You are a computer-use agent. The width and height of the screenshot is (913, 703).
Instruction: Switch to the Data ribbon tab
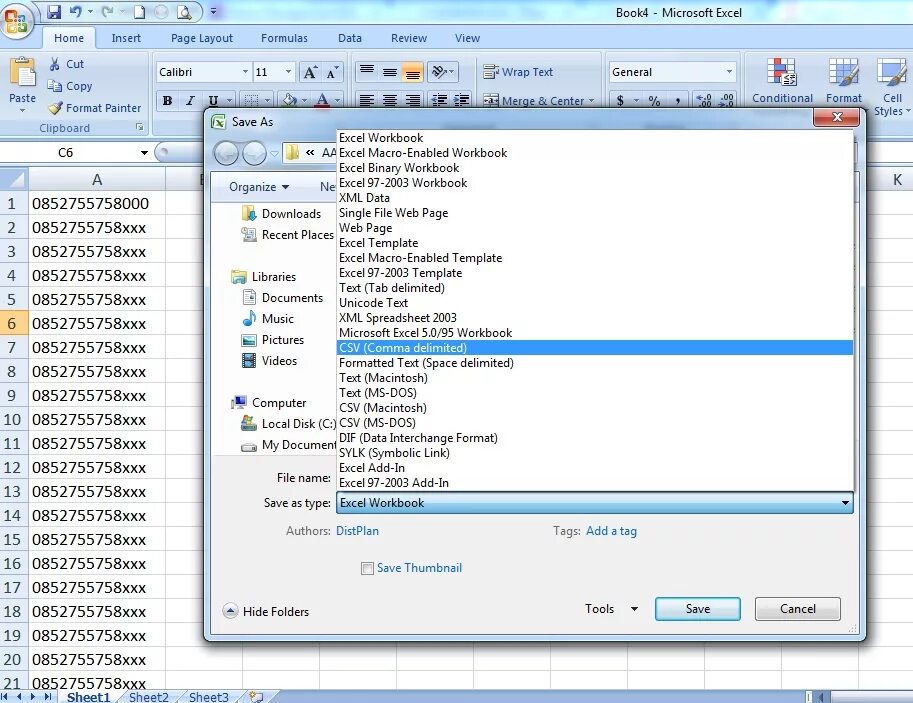[x=350, y=38]
